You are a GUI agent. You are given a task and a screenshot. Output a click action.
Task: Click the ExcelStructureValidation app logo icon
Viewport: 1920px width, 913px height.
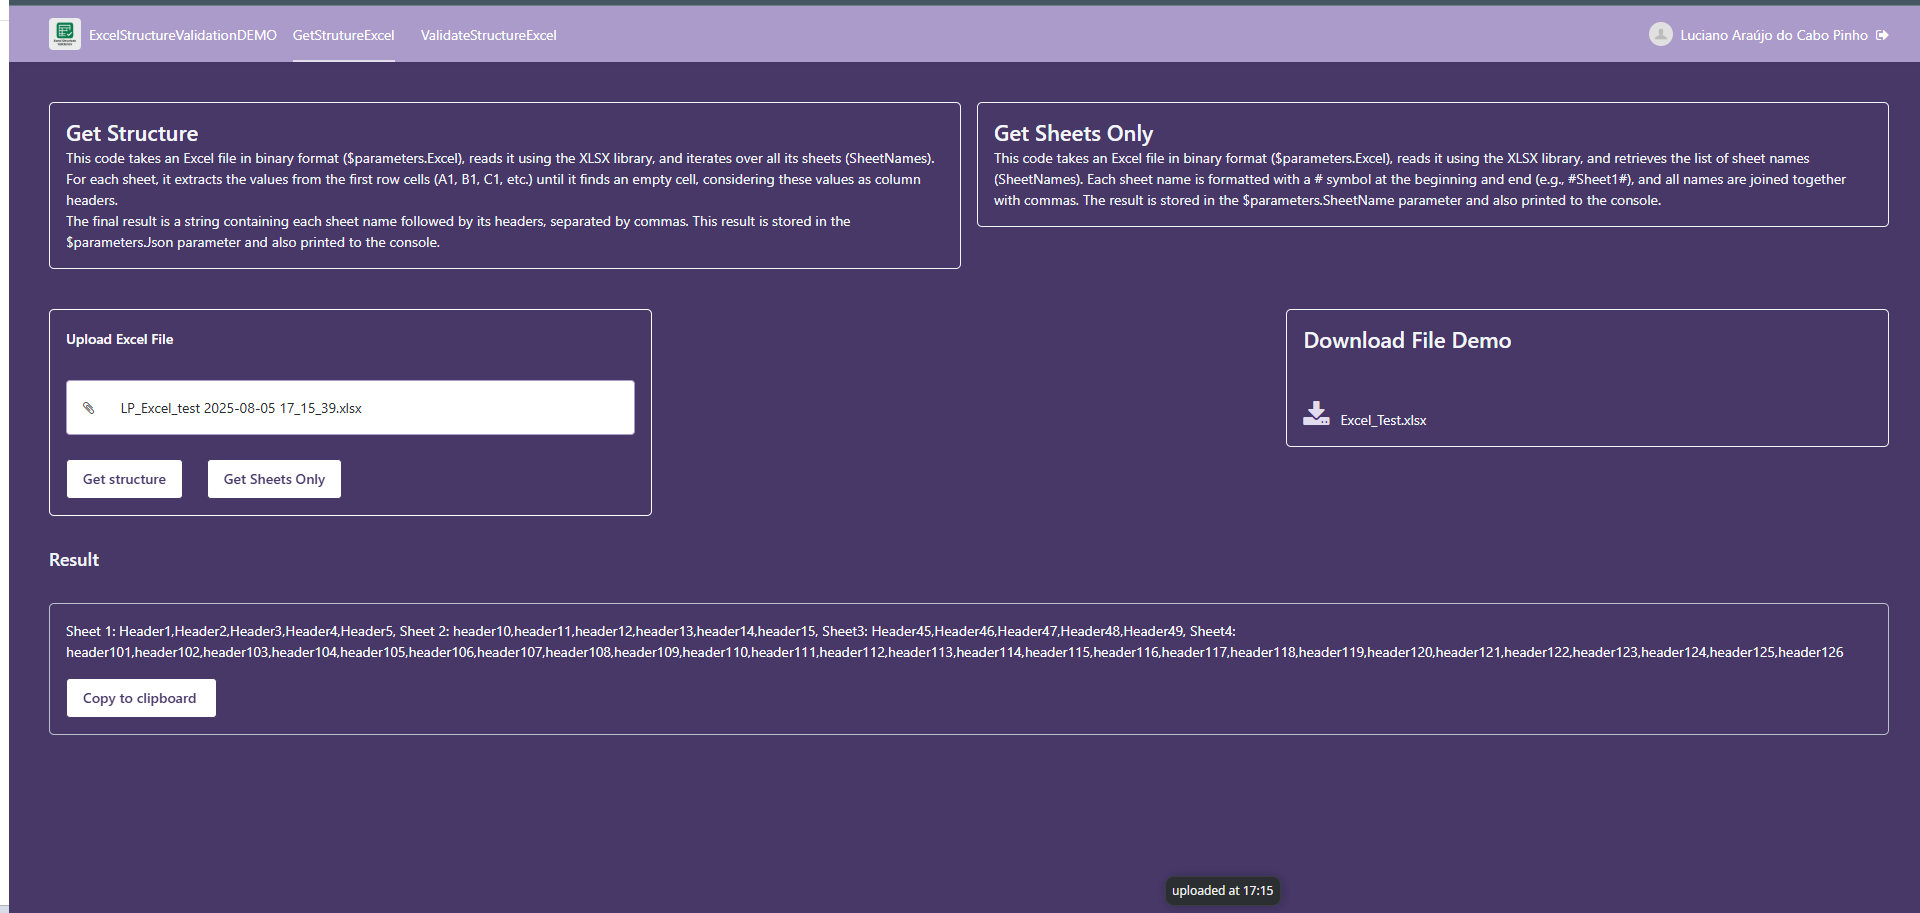tap(65, 34)
